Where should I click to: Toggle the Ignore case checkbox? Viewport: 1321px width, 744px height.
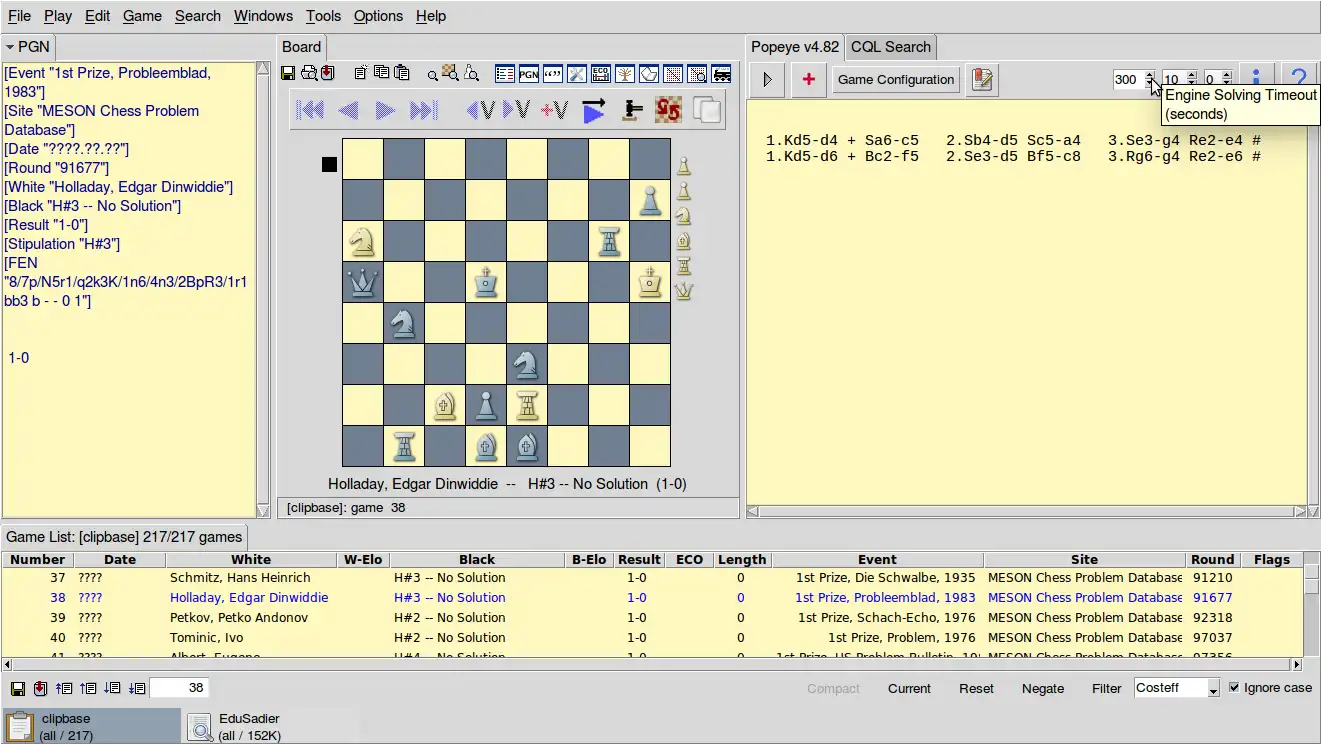1234,688
